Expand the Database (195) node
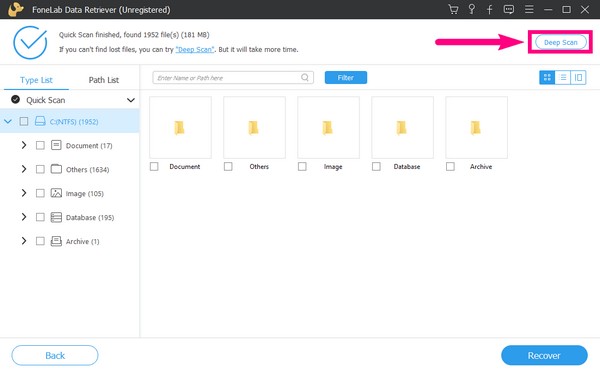This screenshot has height=377, width=600. pos(24,217)
